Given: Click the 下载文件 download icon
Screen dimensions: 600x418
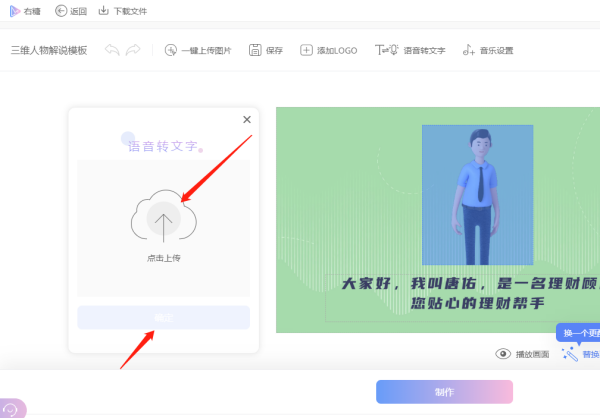Looking at the screenshot, I should (104, 10).
